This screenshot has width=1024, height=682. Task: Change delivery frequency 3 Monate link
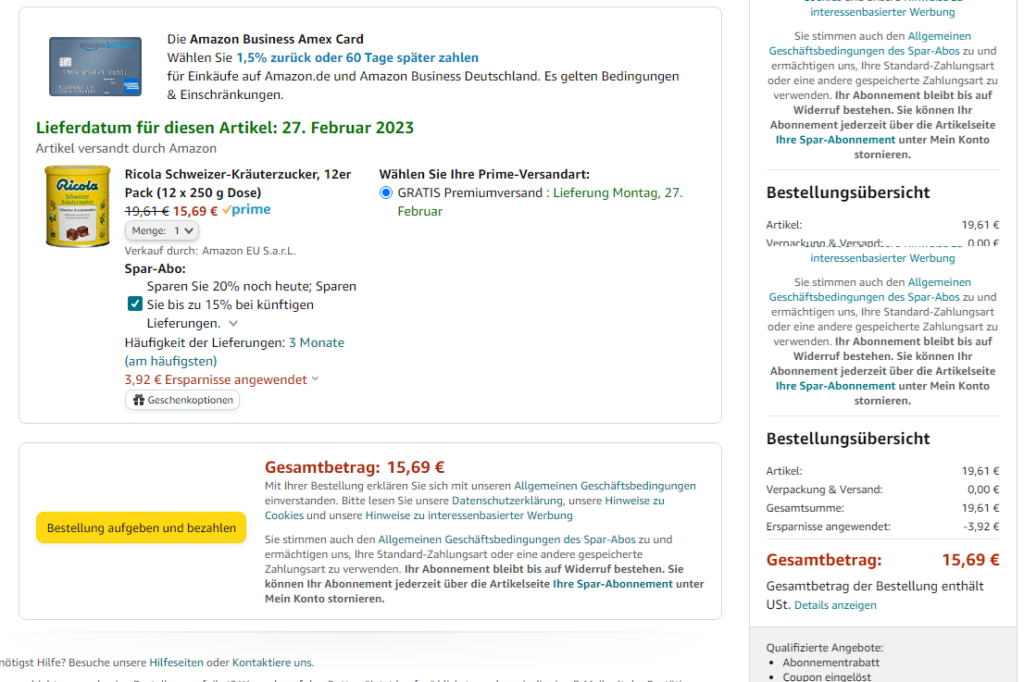coord(316,342)
